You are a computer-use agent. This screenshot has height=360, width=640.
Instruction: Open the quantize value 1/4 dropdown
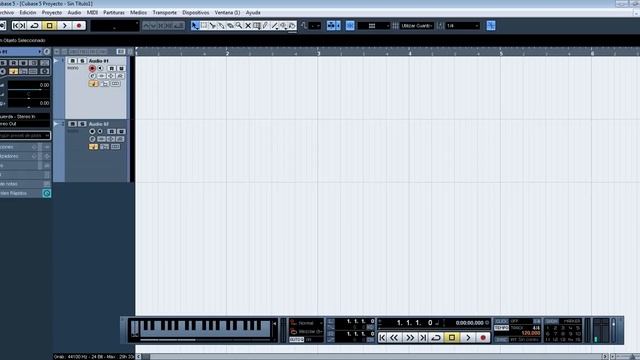pyautogui.click(x=462, y=26)
